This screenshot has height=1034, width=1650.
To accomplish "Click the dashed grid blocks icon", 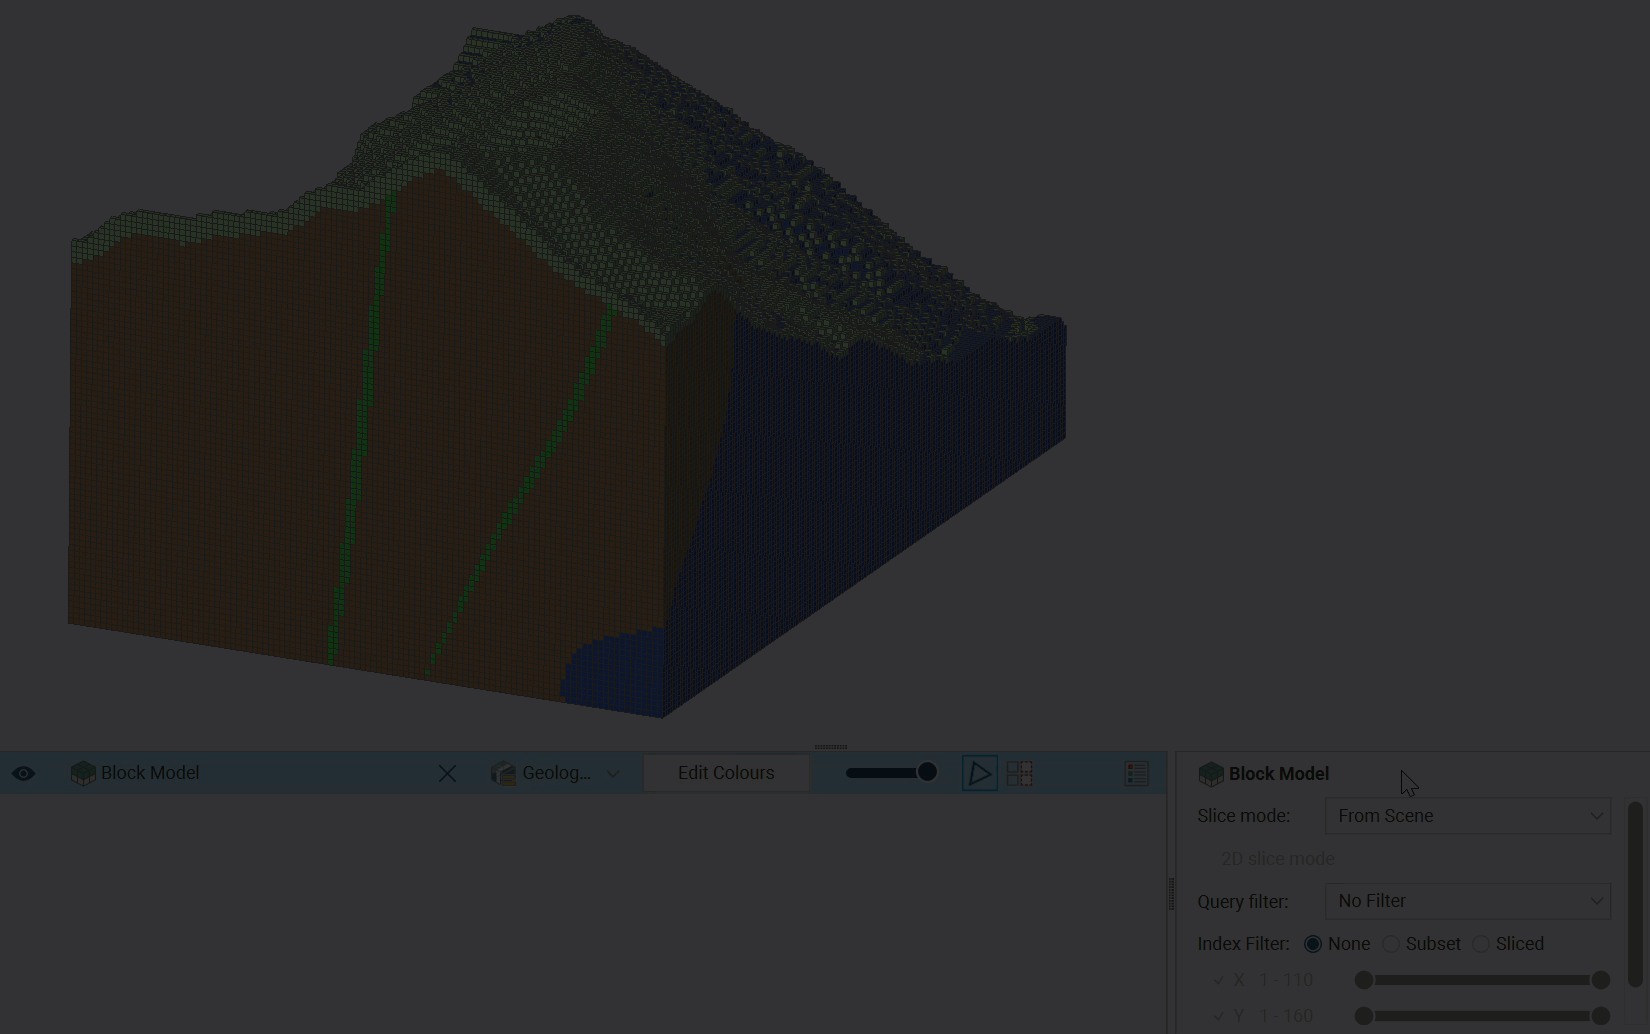I will coord(1019,773).
